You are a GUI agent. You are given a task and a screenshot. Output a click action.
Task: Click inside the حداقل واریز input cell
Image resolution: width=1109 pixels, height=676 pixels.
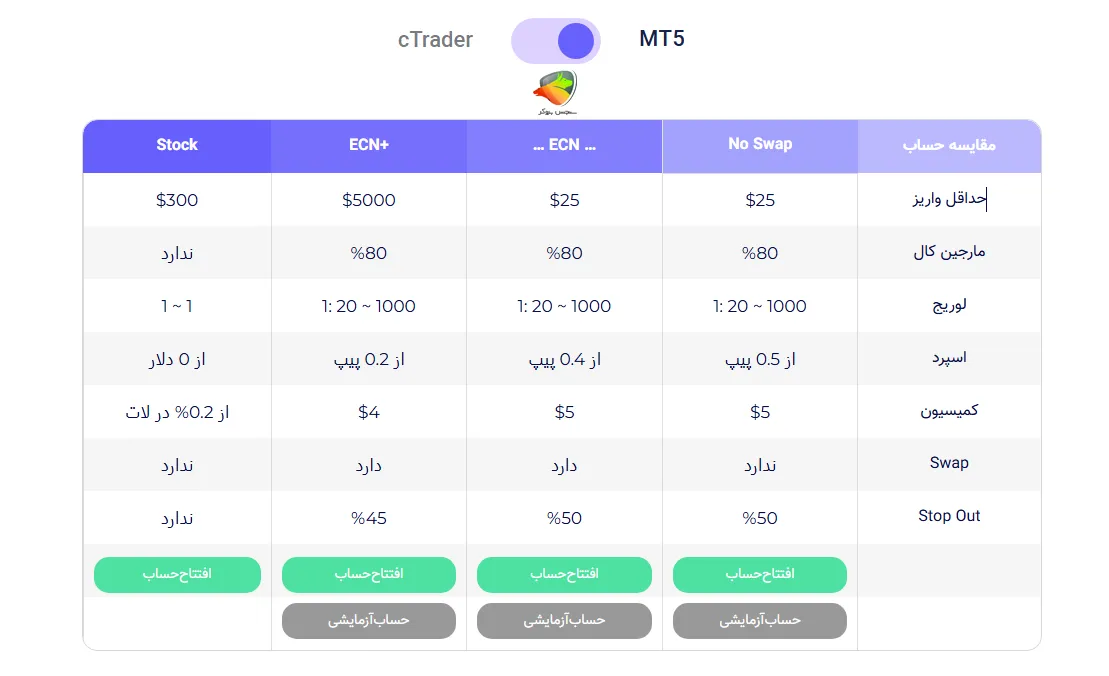948,199
